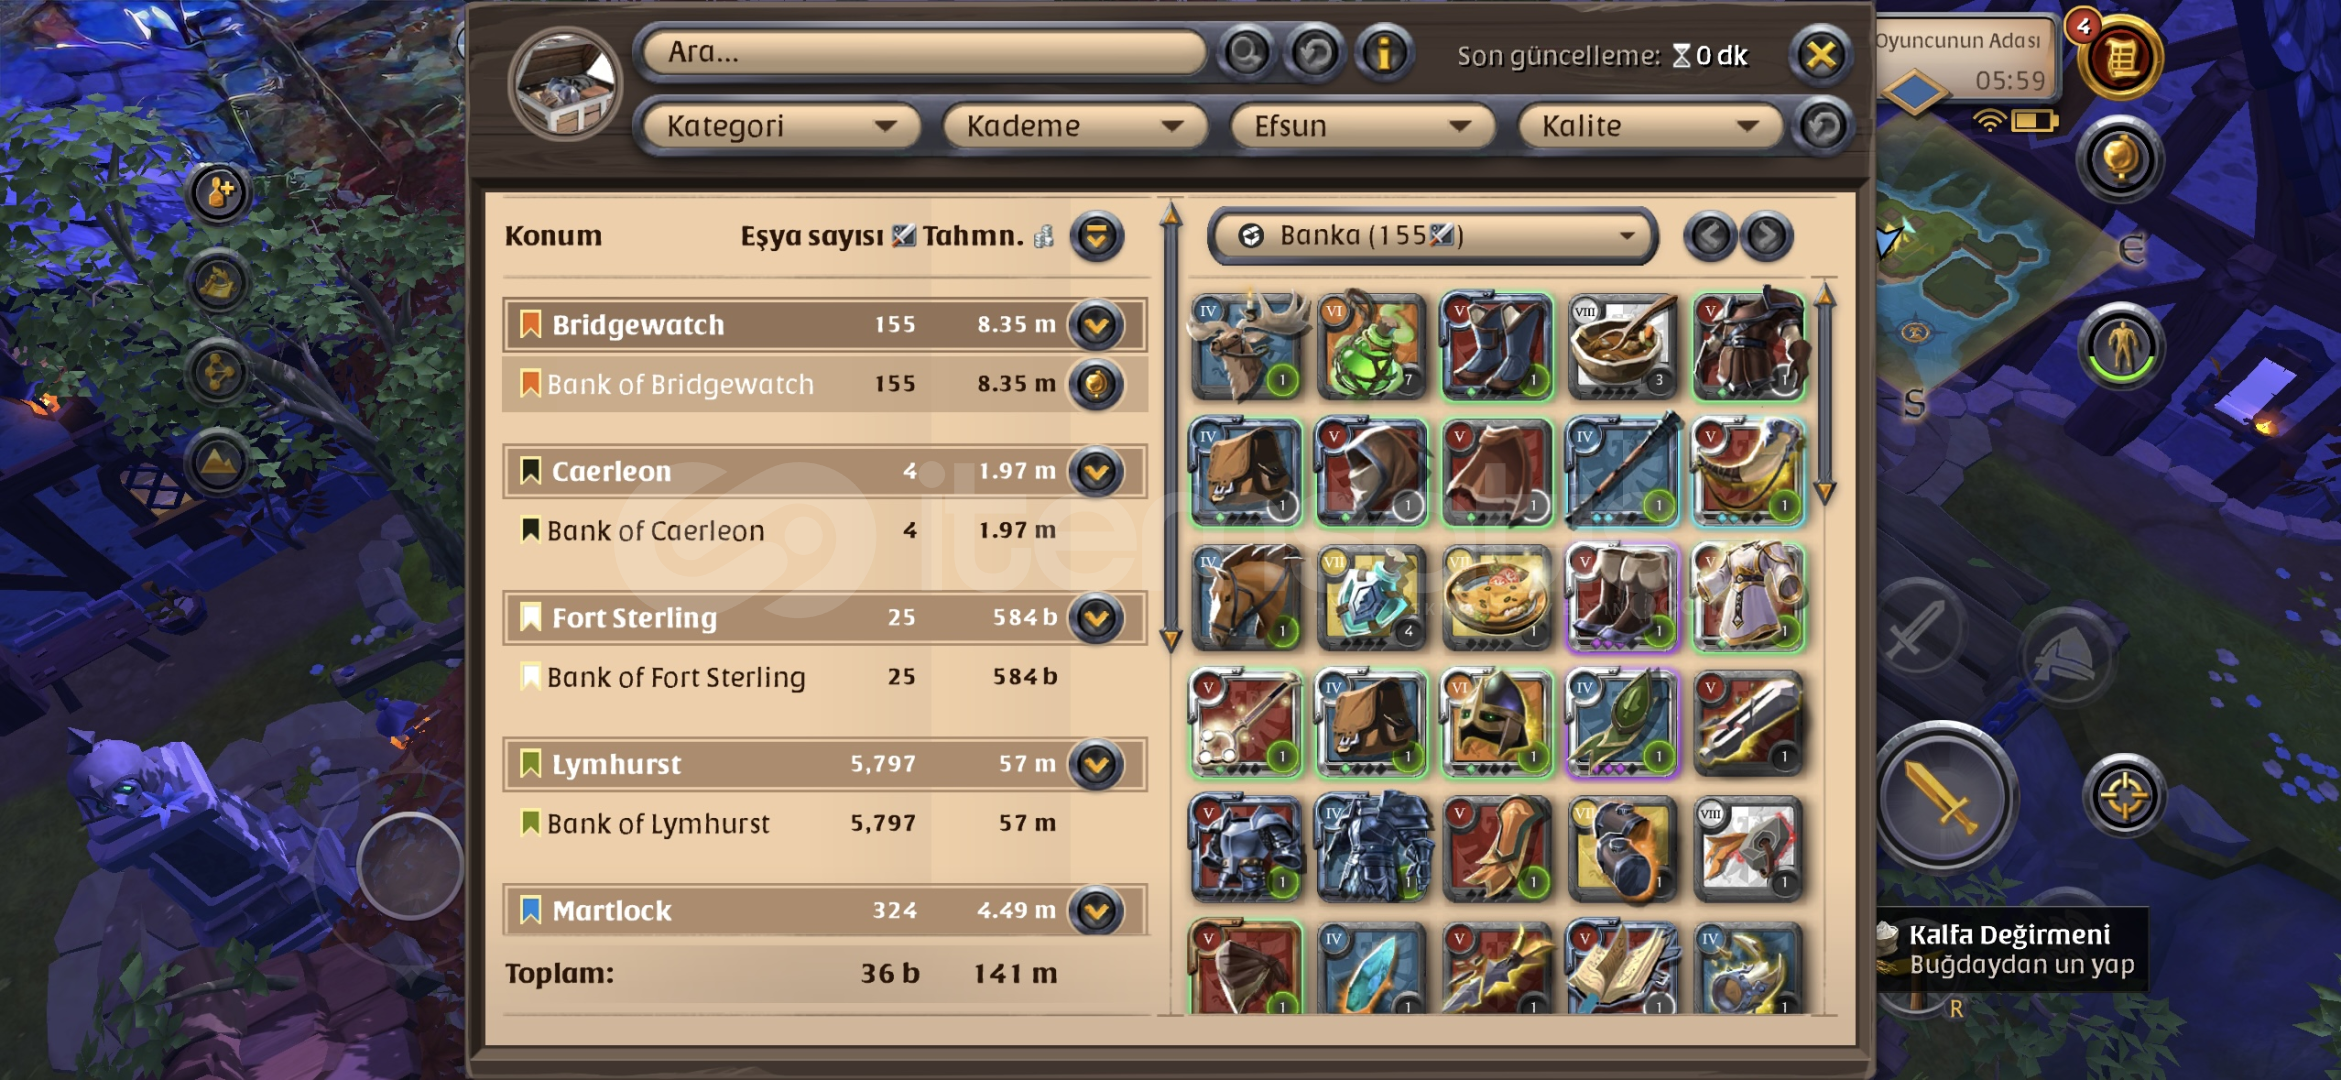The height and width of the screenshot is (1080, 2341).
Task: Click the horse mount item in bank grid
Action: [1246, 598]
